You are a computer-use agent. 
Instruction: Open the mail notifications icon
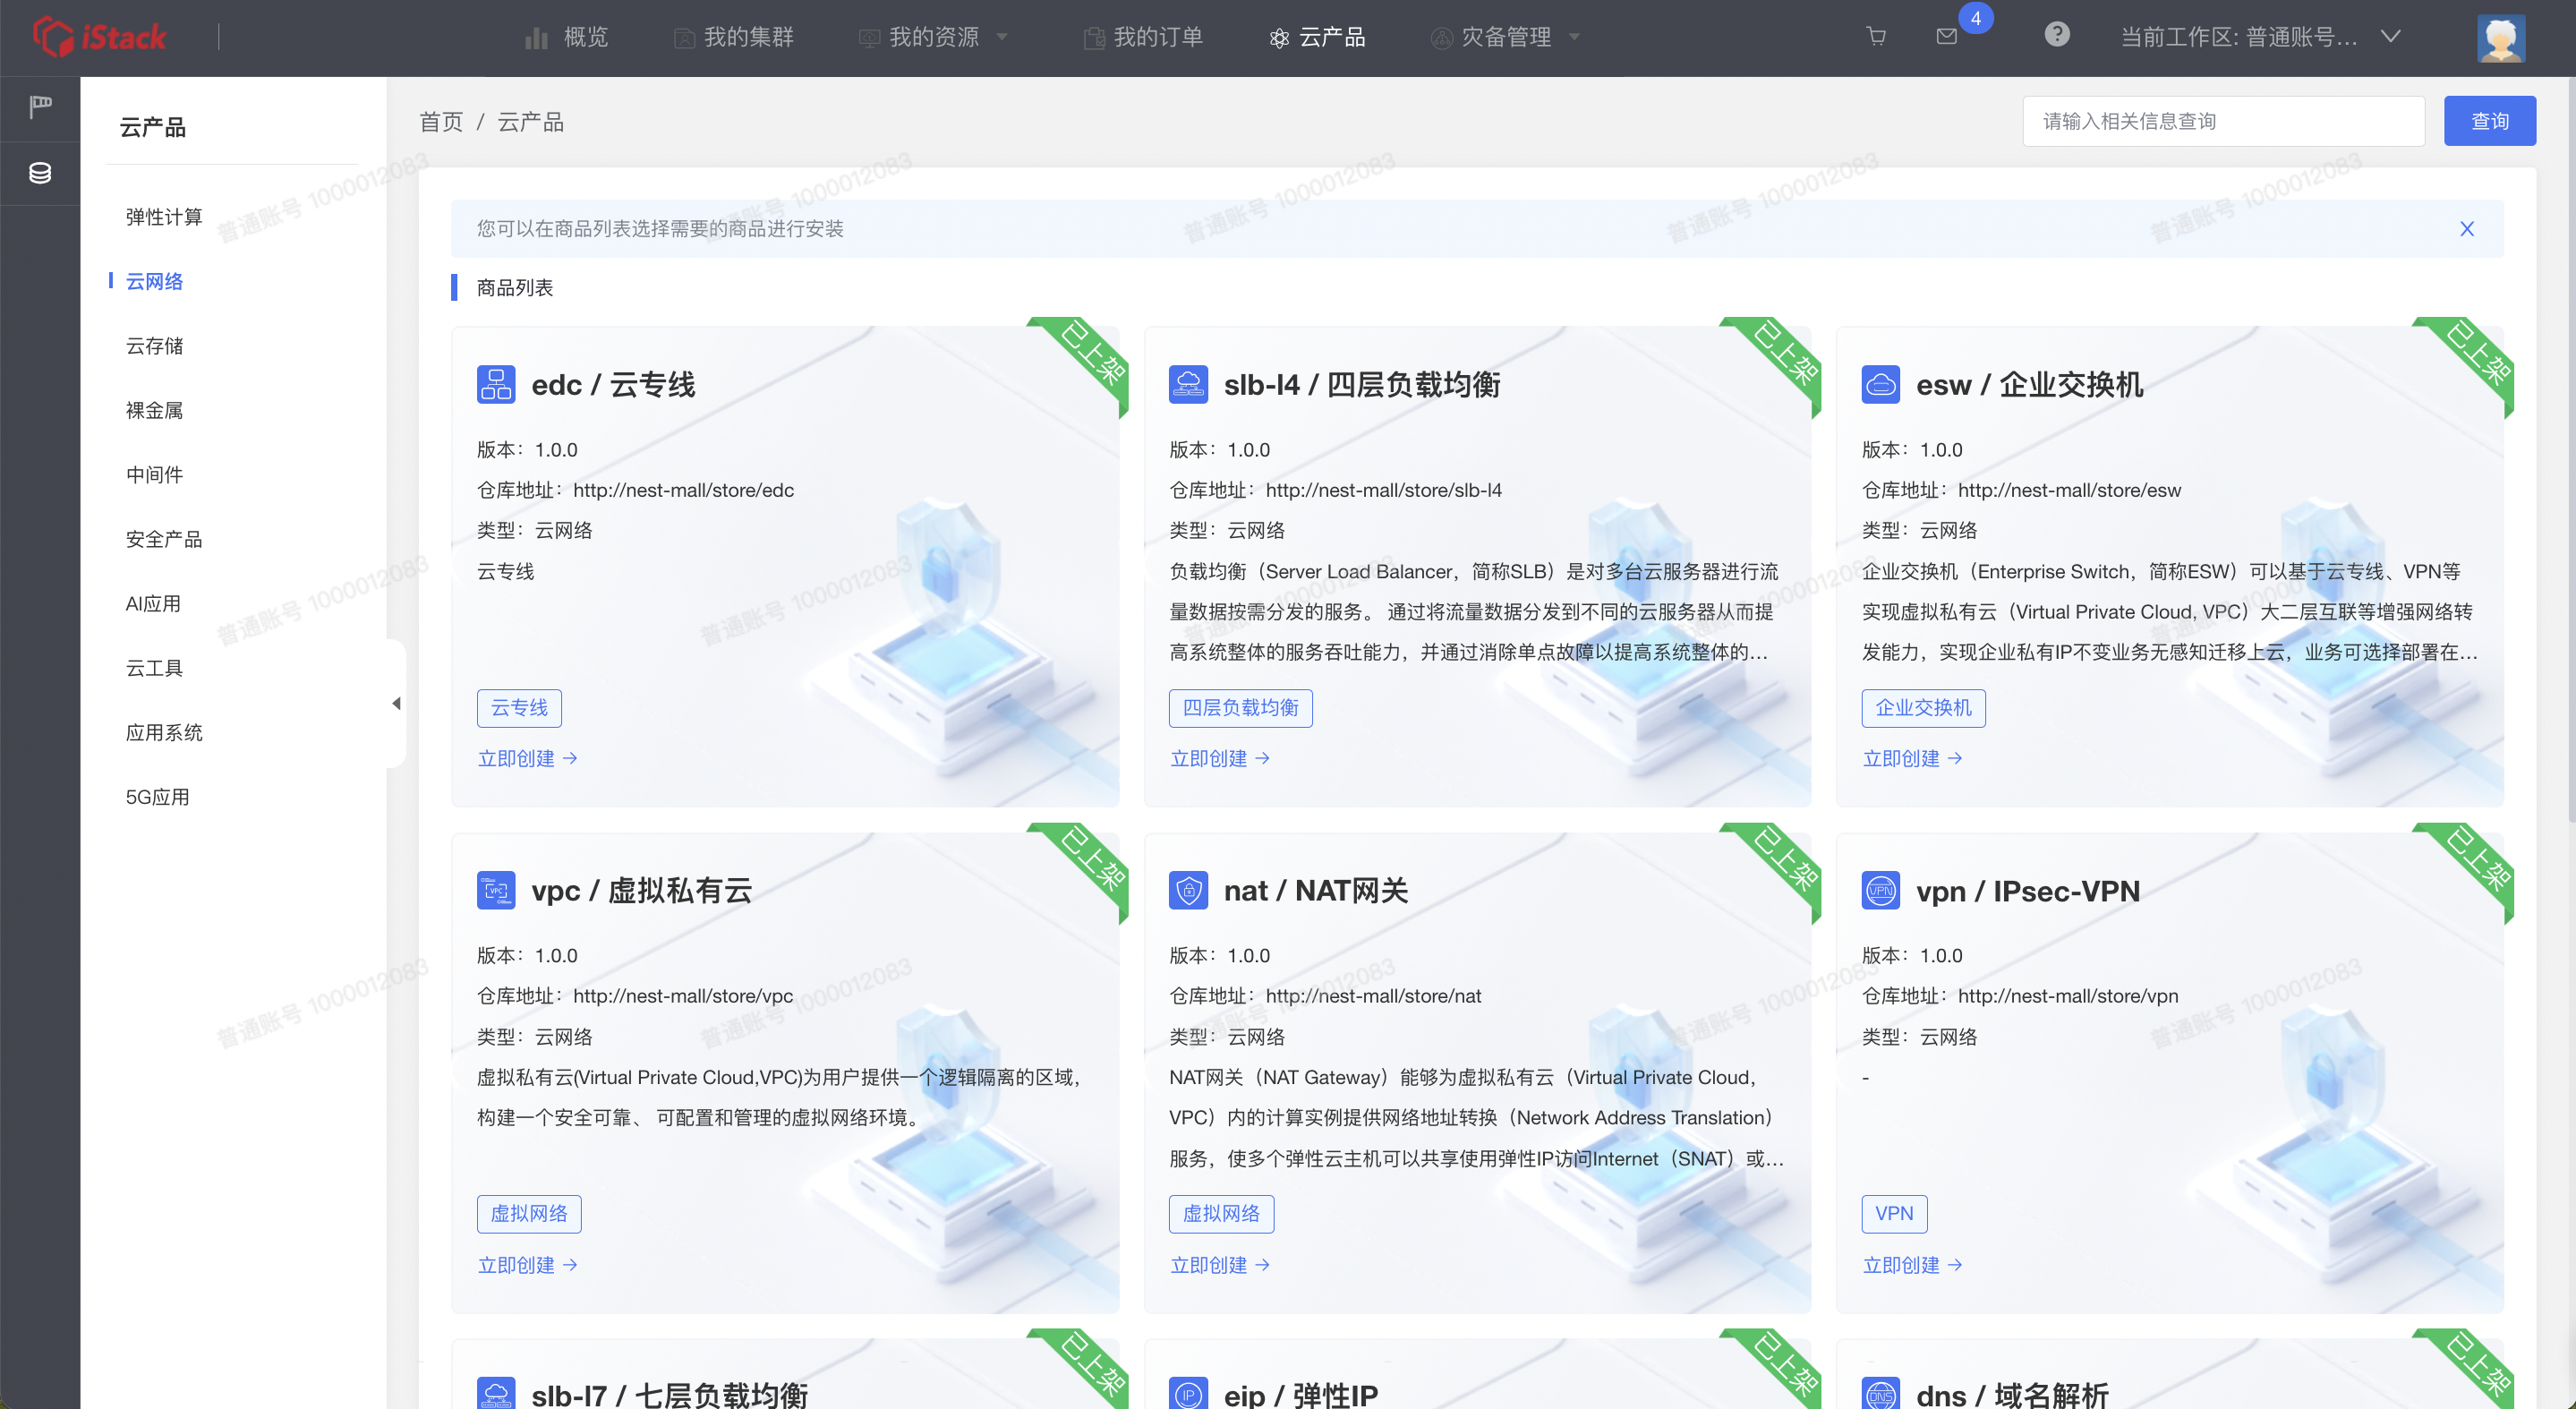click(1946, 37)
